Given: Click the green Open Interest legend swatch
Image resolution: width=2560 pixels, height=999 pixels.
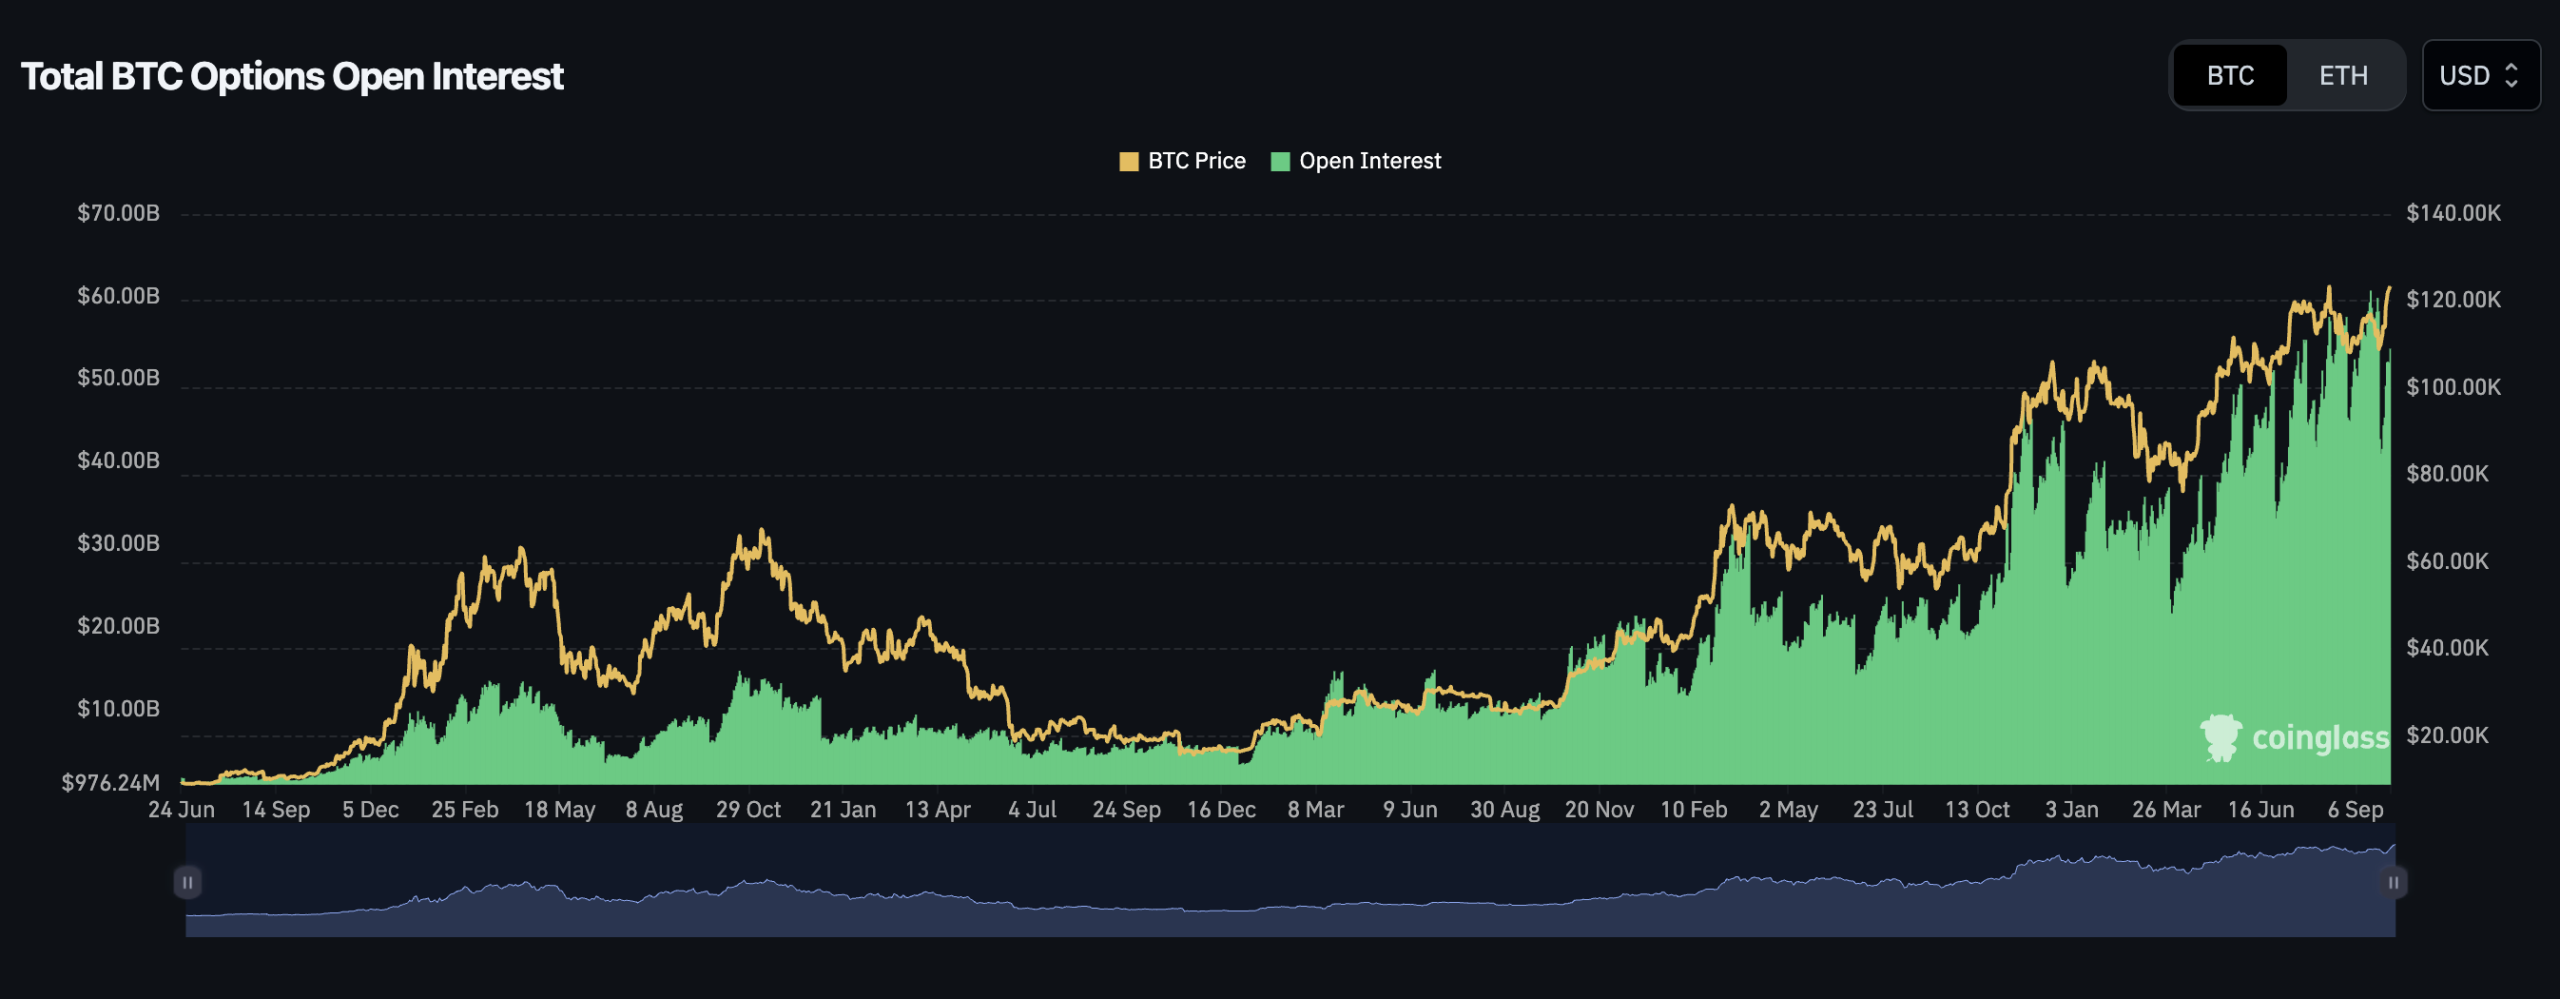Looking at the screenshot, I should [1279, 160].
